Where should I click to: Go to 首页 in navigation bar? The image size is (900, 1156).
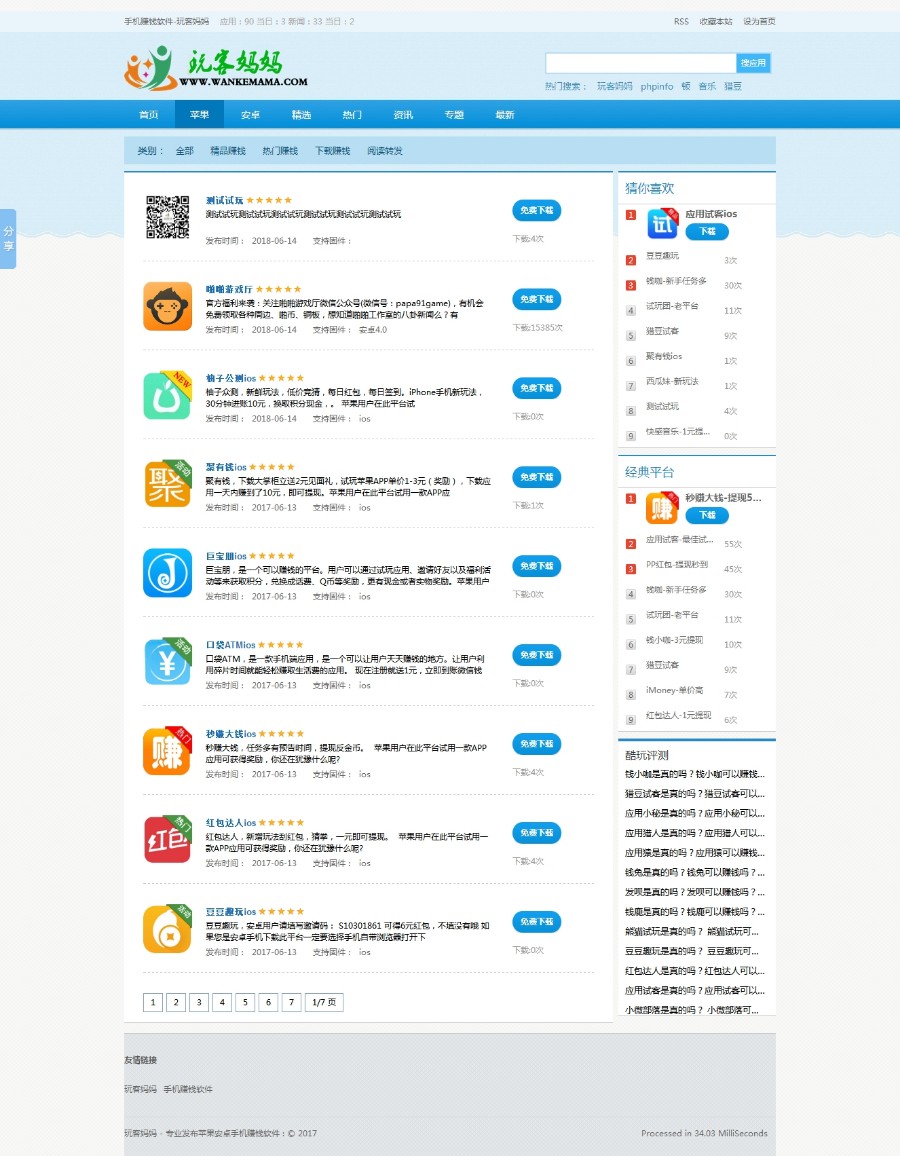[x=149, y=115]
